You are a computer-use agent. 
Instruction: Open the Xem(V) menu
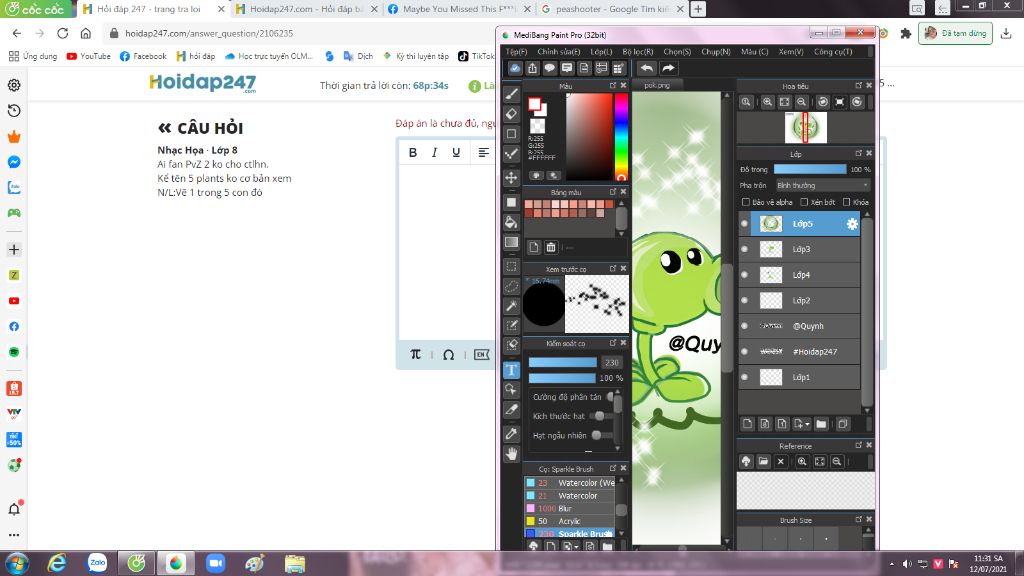(791, 52)
